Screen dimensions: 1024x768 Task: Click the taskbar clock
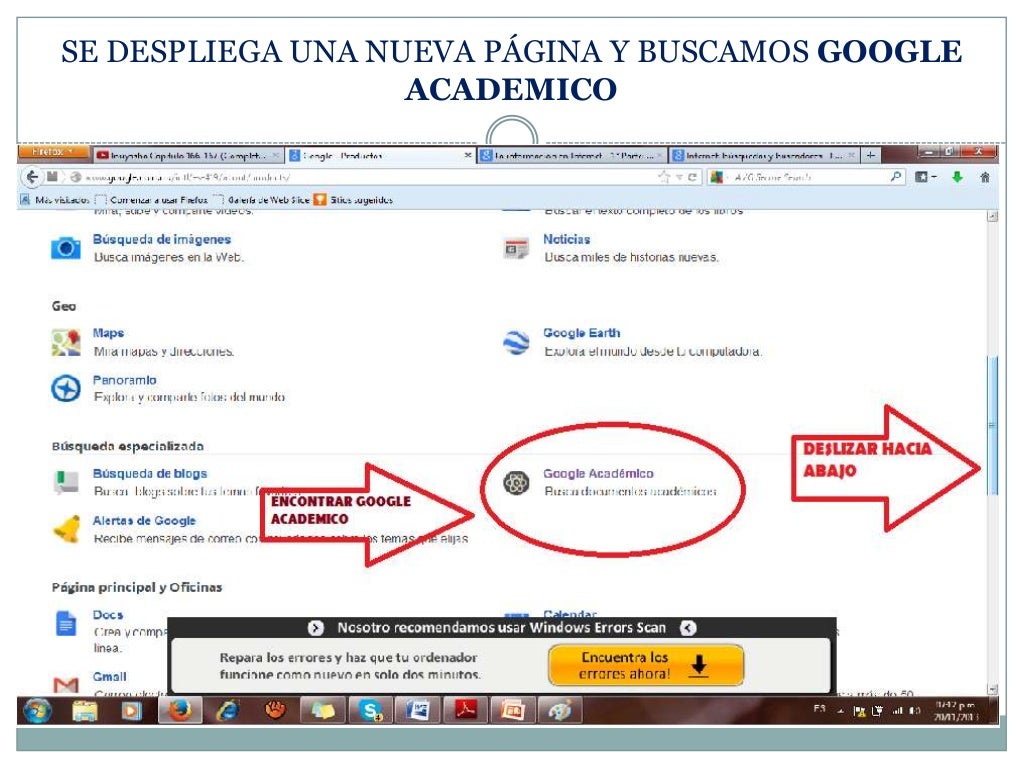pos(956,711)
